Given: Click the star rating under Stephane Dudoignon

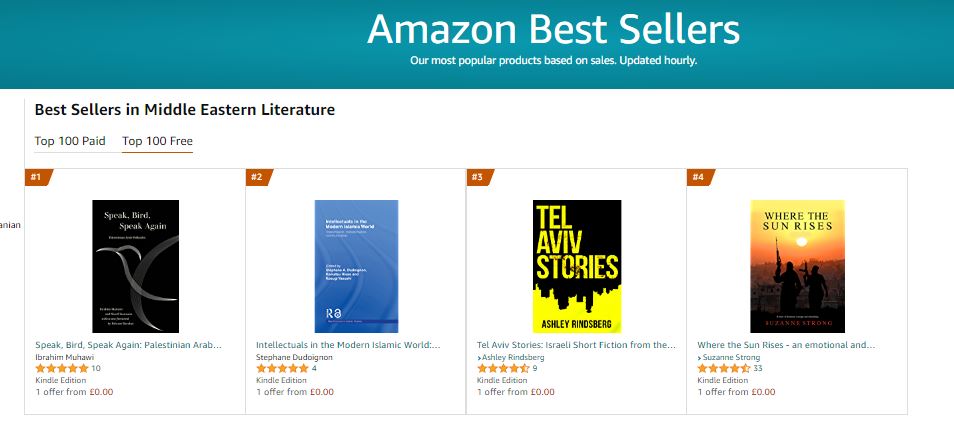Looking at the screenshot, I should tap(282, 368).
